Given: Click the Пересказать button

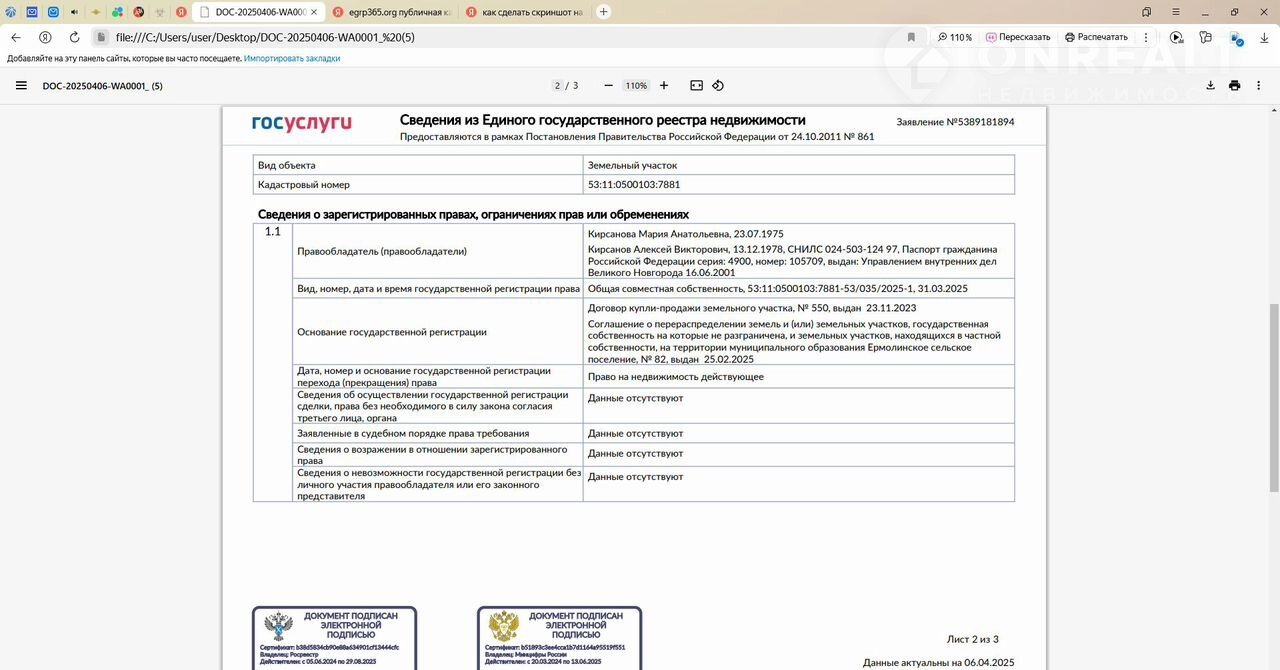Looking at the screenshot, I should click(1018, 37).
